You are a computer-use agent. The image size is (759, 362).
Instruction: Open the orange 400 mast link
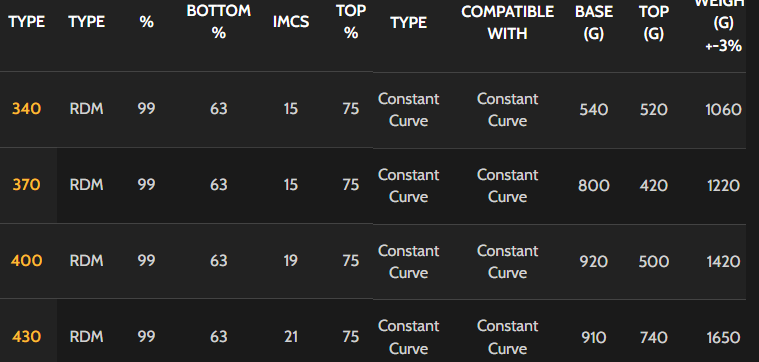click(x=26, y=261)
